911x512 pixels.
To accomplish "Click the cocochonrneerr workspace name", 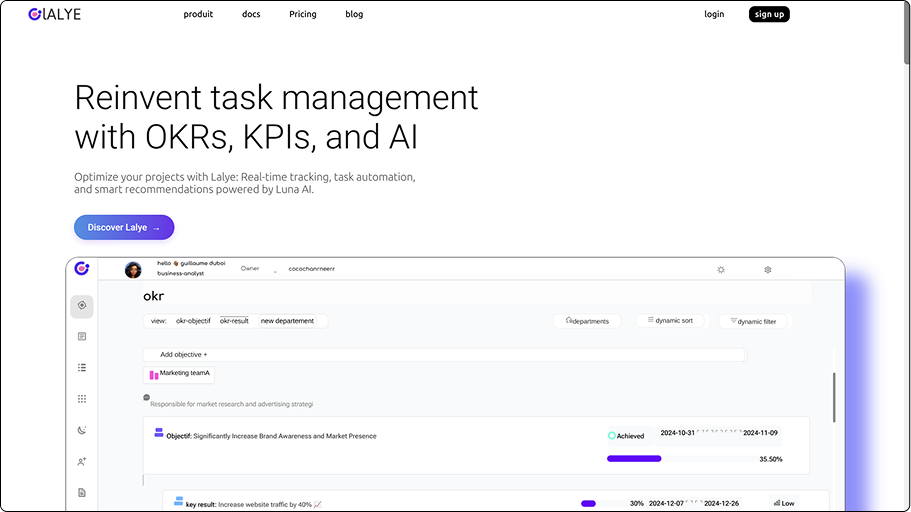I will pos(311,269).
